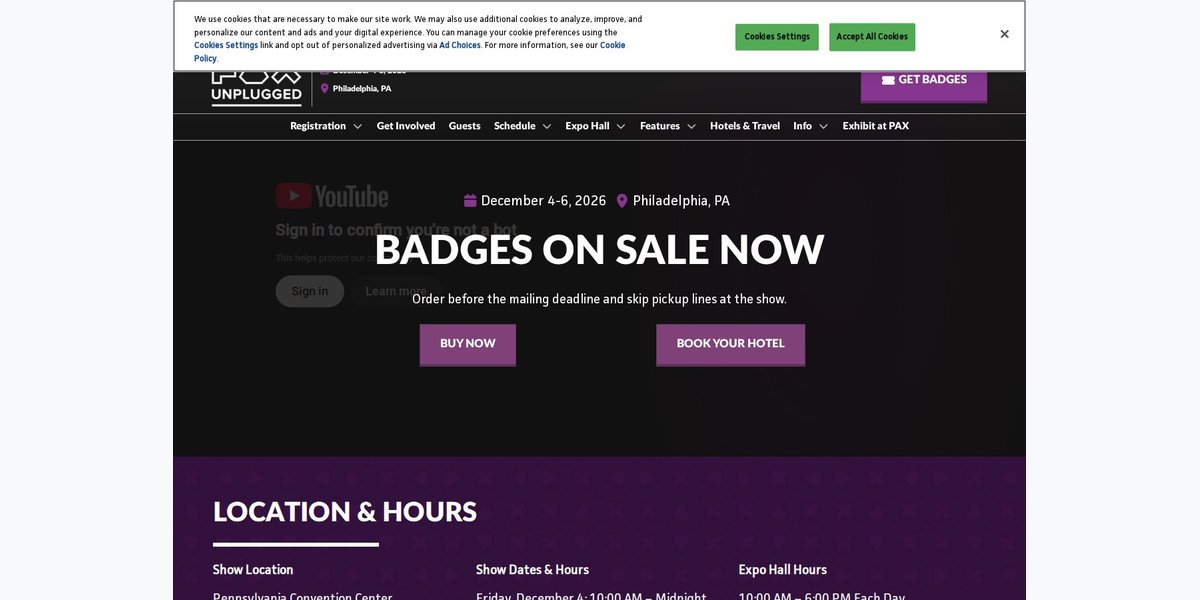The image size is (1200, 600).
Task: Open the Schedule nav item
Action: pos(515,126)
